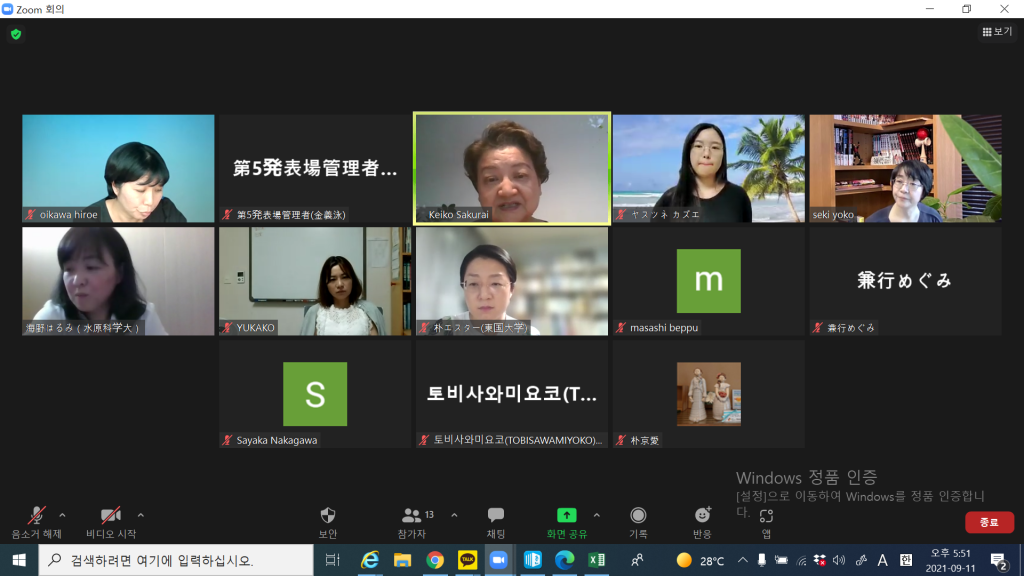The height and width of the screenshot is (576, 1024).
Task: Expand video options arrow beside 비디오 시작
Action: pyautogui.click(x=140, y=515)
